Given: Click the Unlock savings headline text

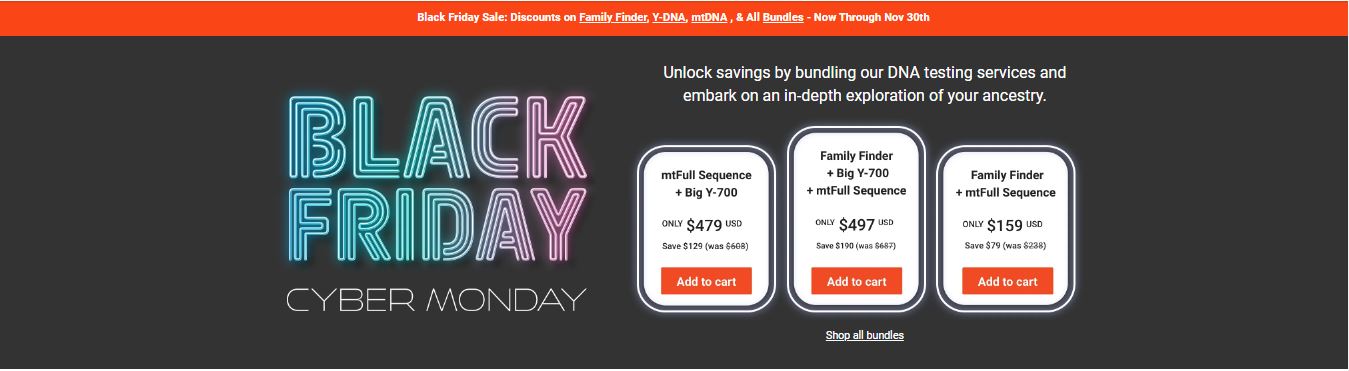Looking at the screenshot, I should pyautogui.click(x=864, y=85).
